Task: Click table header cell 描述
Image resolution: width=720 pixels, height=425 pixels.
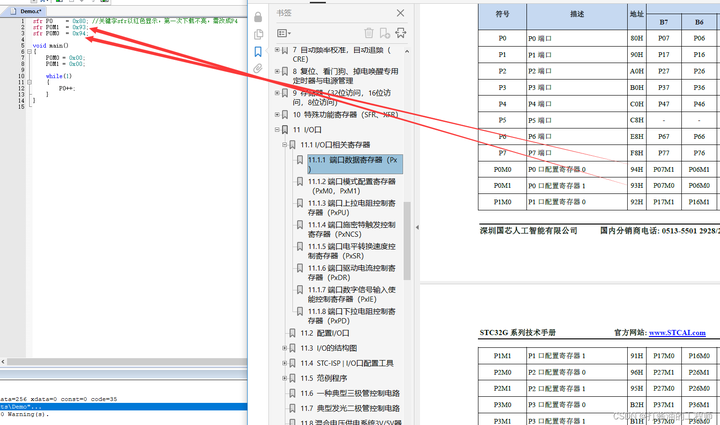Action: coord(577,14)
